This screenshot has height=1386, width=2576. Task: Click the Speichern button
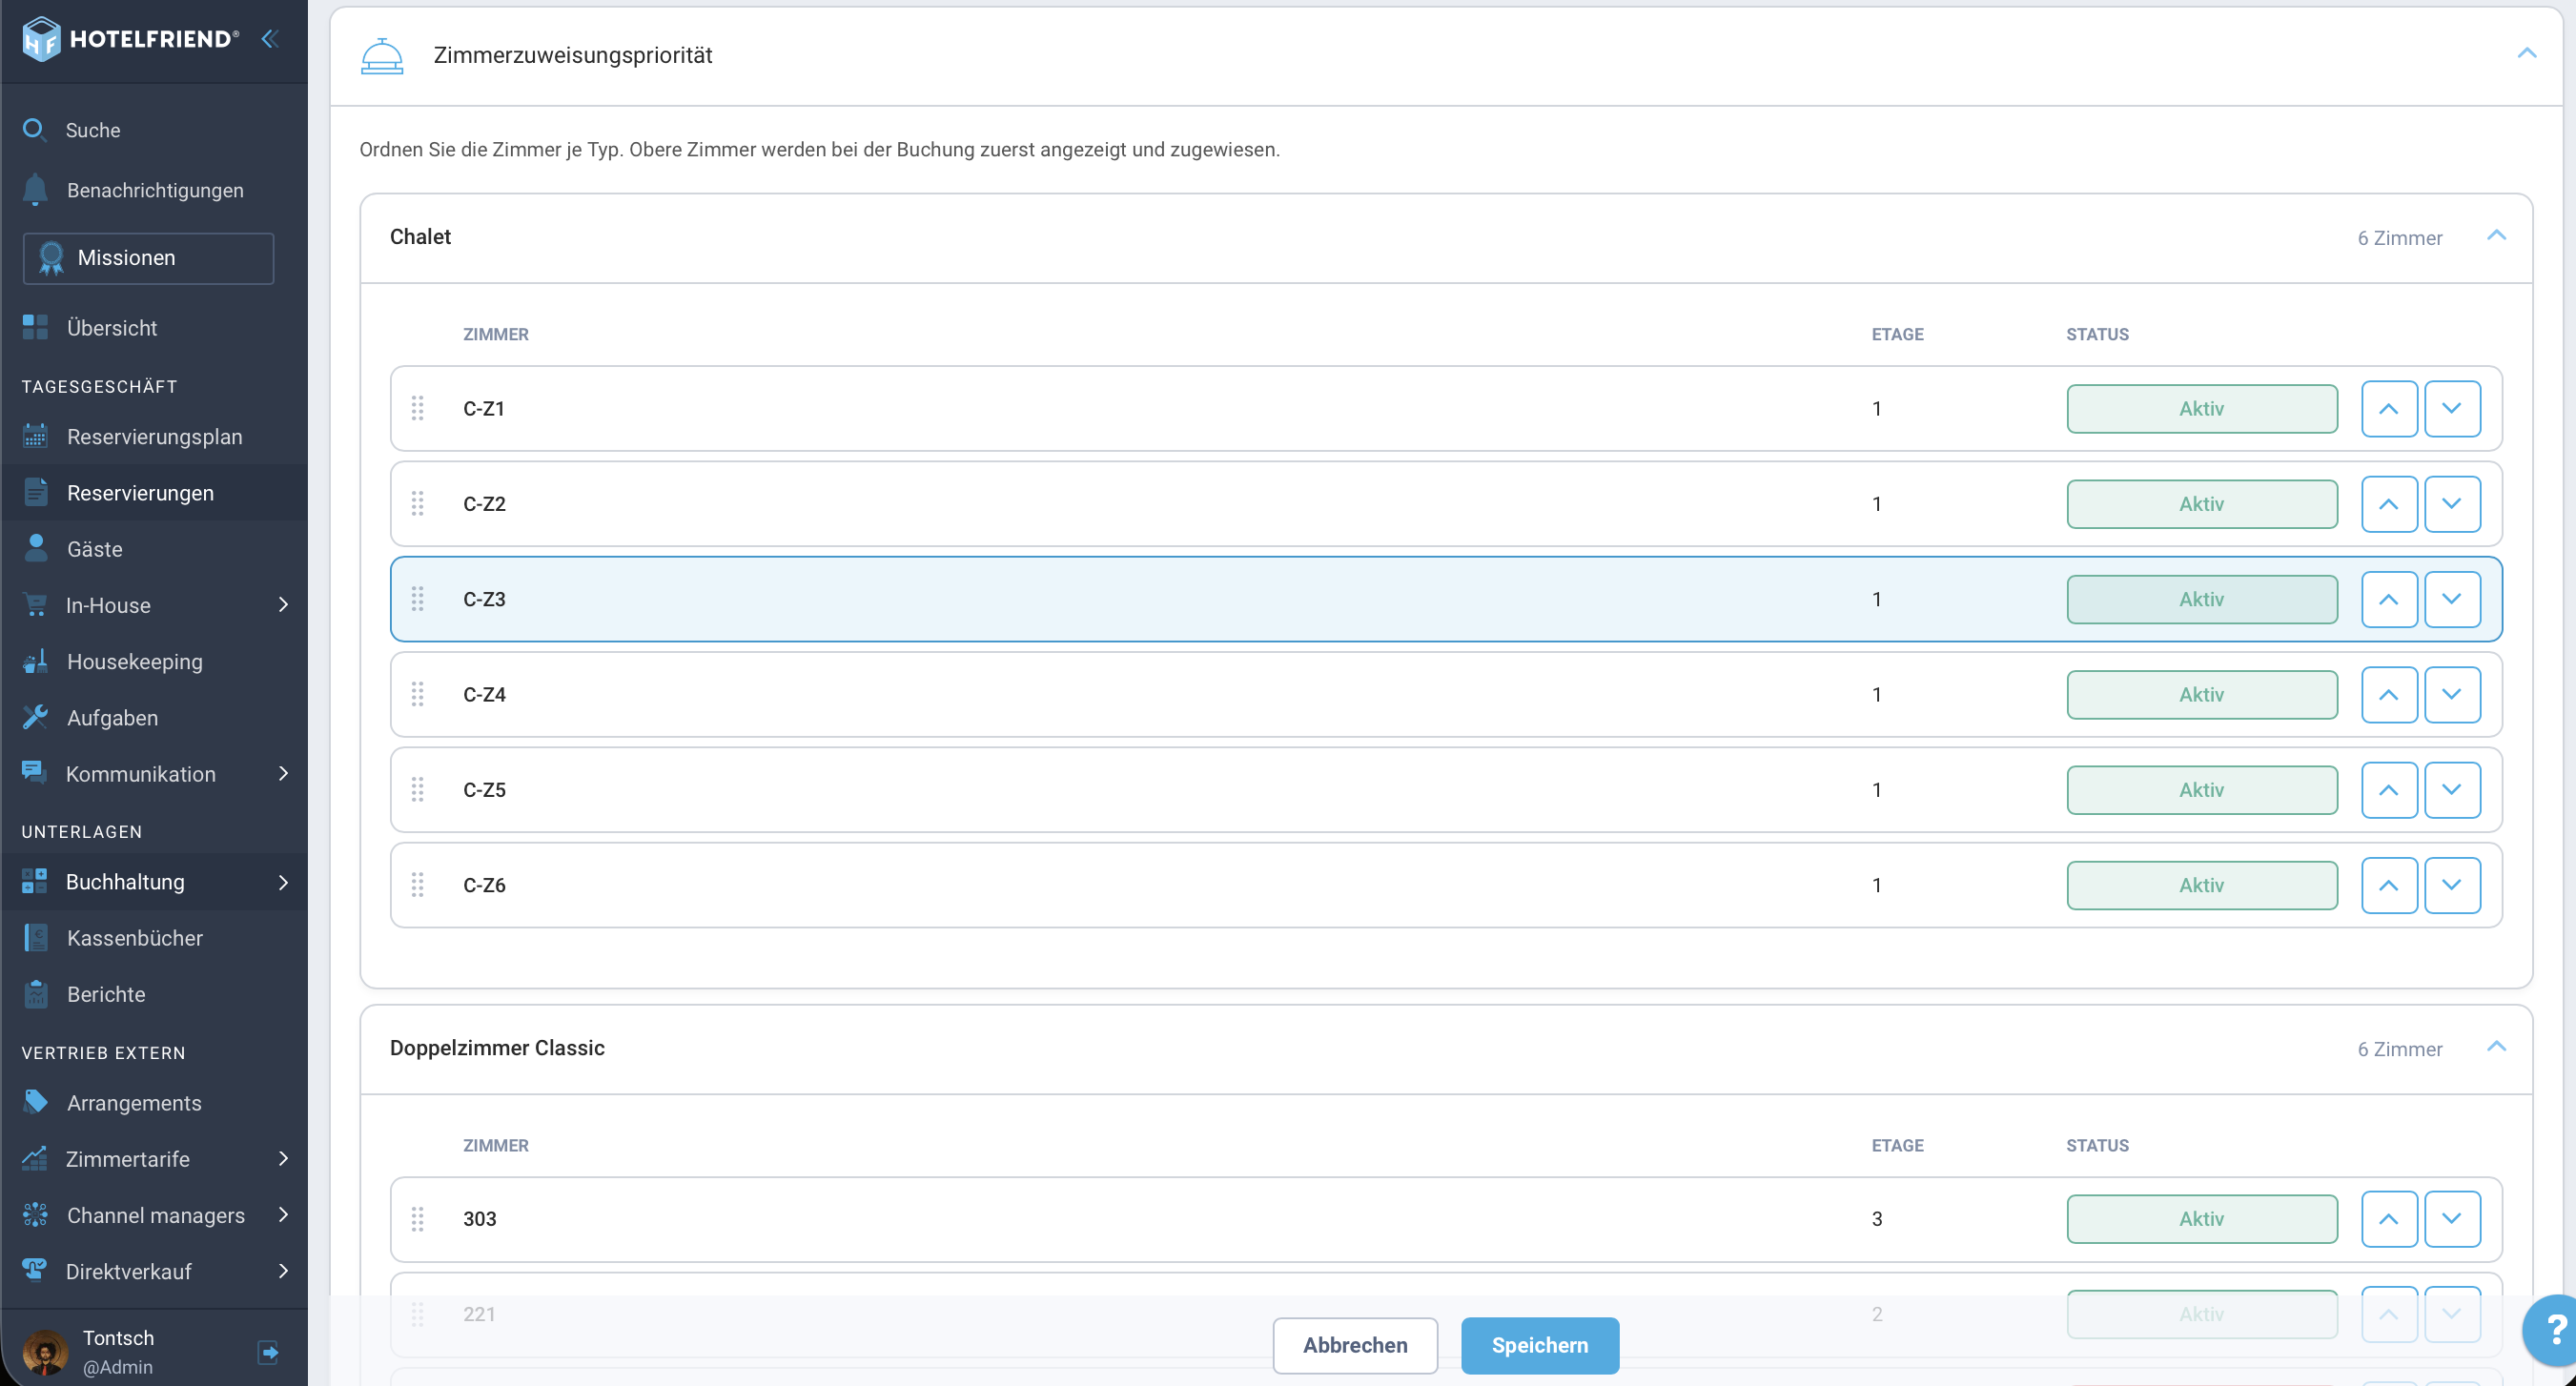click(x=1540, y=1345)
